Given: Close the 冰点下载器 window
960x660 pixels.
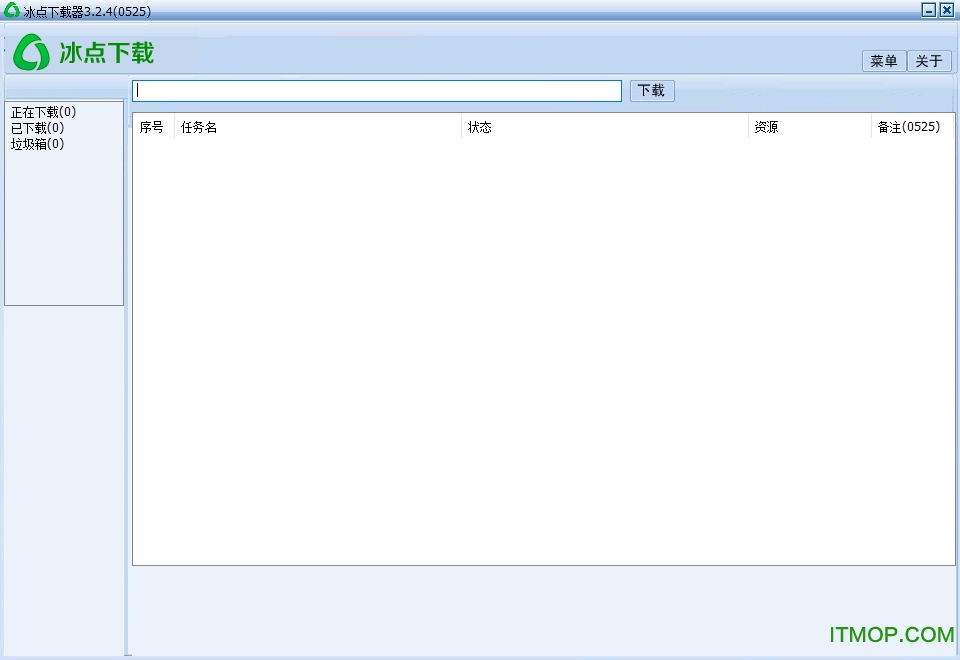Looking at the screenshot, I should (946, 10).
